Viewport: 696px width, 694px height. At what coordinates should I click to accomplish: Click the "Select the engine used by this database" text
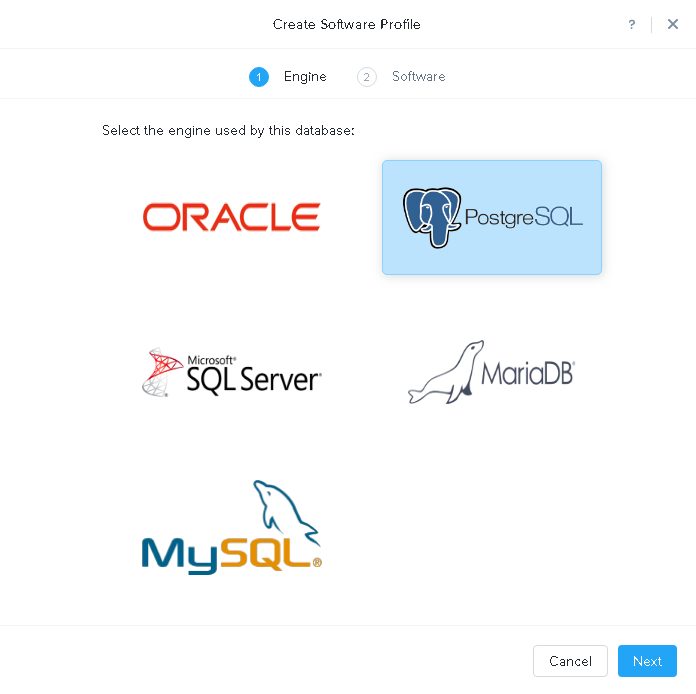228,131
